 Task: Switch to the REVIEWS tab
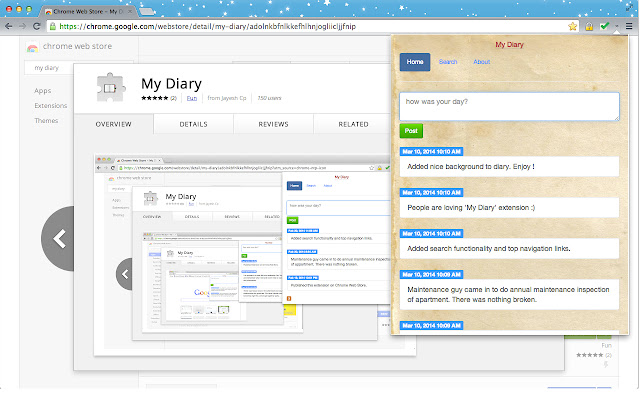(x=273, y=124)
